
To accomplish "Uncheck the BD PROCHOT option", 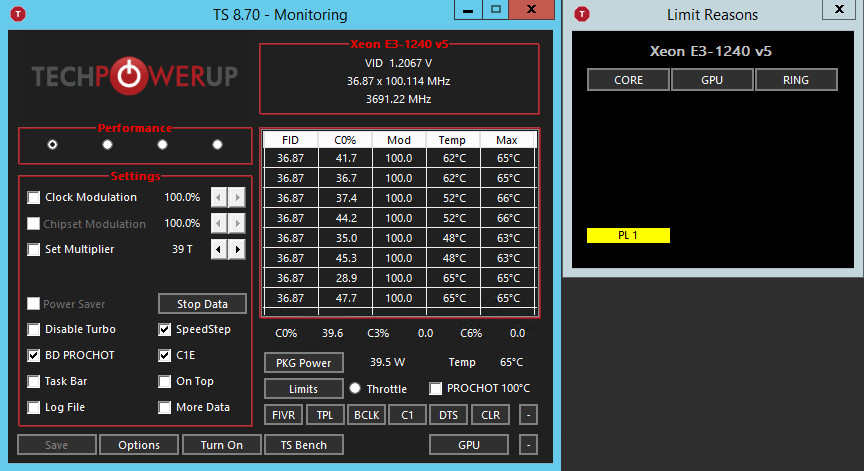I will [34, 355].
